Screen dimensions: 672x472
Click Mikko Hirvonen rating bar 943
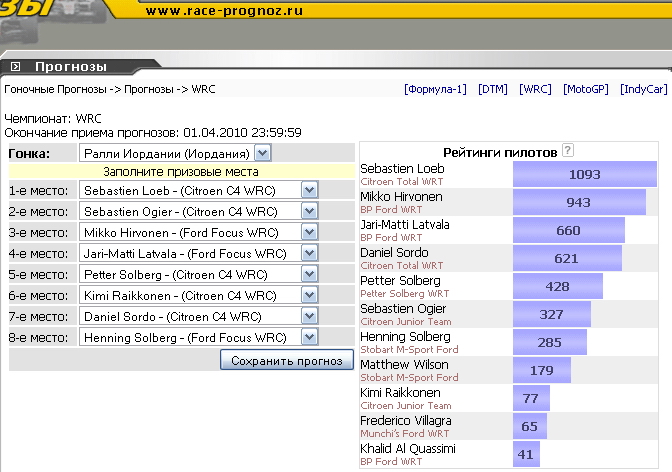pos(579,202)
